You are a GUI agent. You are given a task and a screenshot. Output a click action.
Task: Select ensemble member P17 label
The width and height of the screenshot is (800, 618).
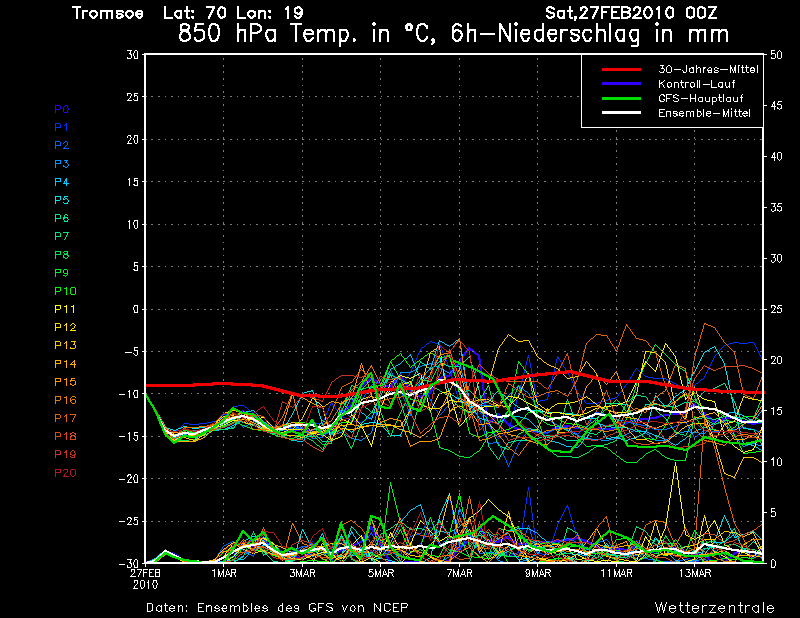[64, 418]
